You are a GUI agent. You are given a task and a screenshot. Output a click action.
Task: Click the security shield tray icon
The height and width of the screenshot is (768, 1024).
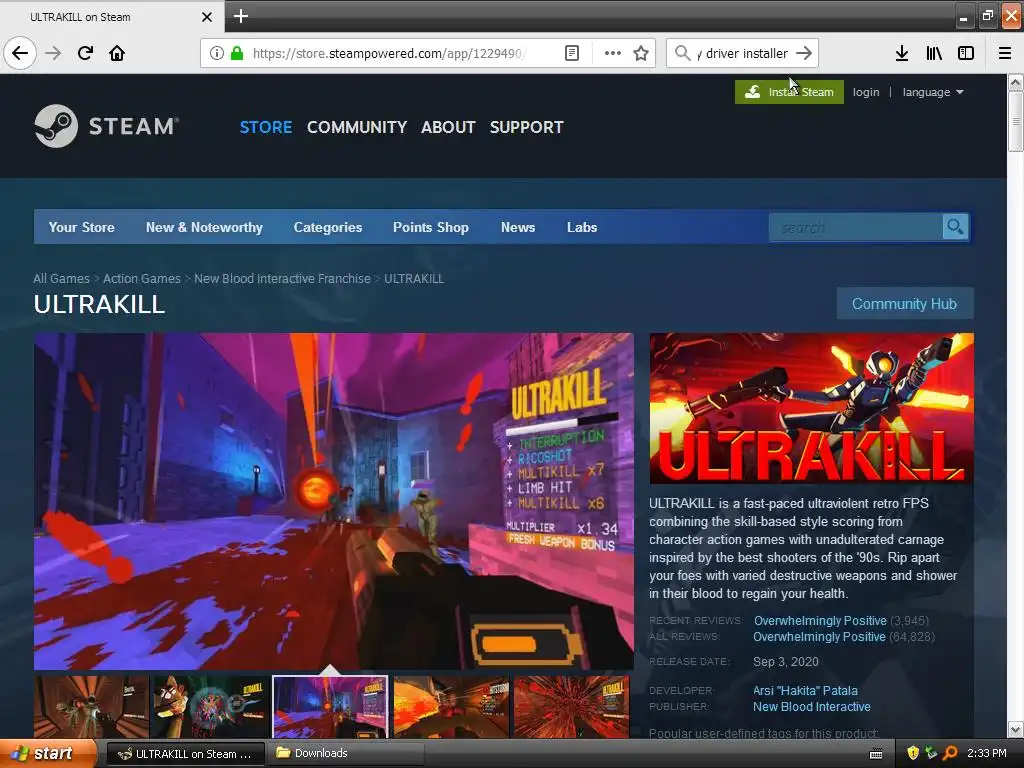pyautogui.click(x=913, y=753)
